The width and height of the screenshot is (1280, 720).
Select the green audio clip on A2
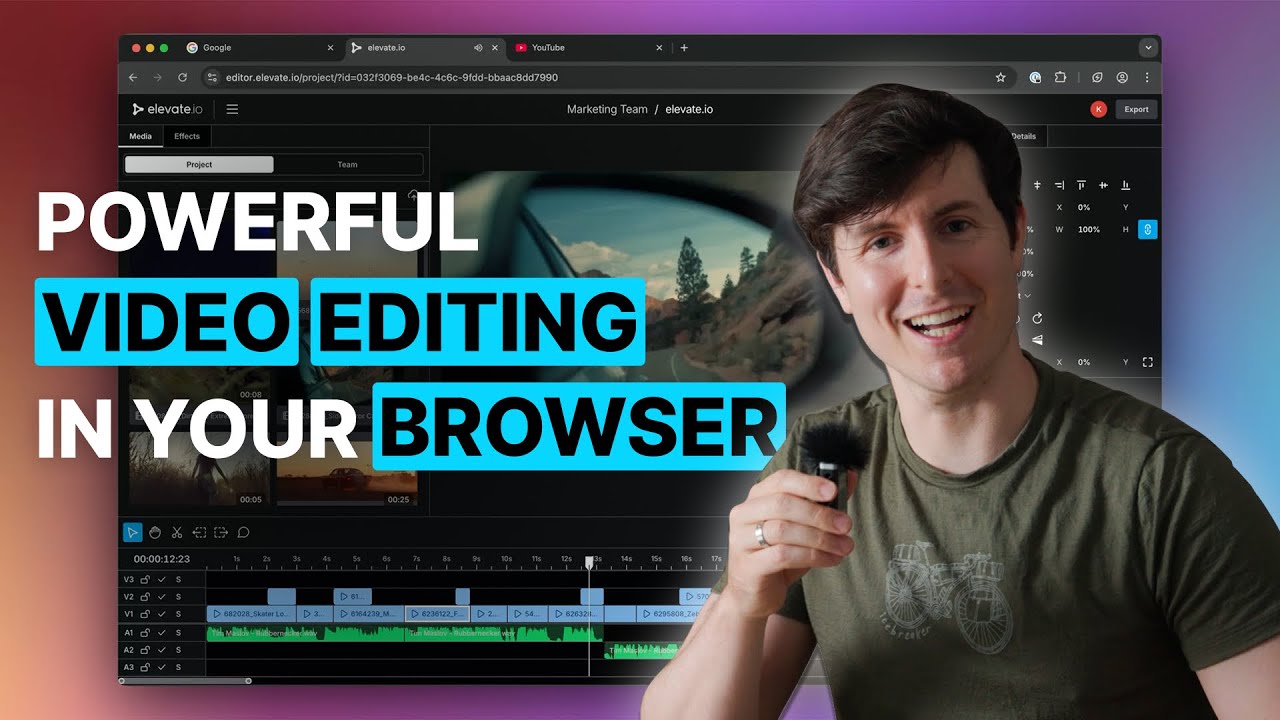(x=641, y=650)
